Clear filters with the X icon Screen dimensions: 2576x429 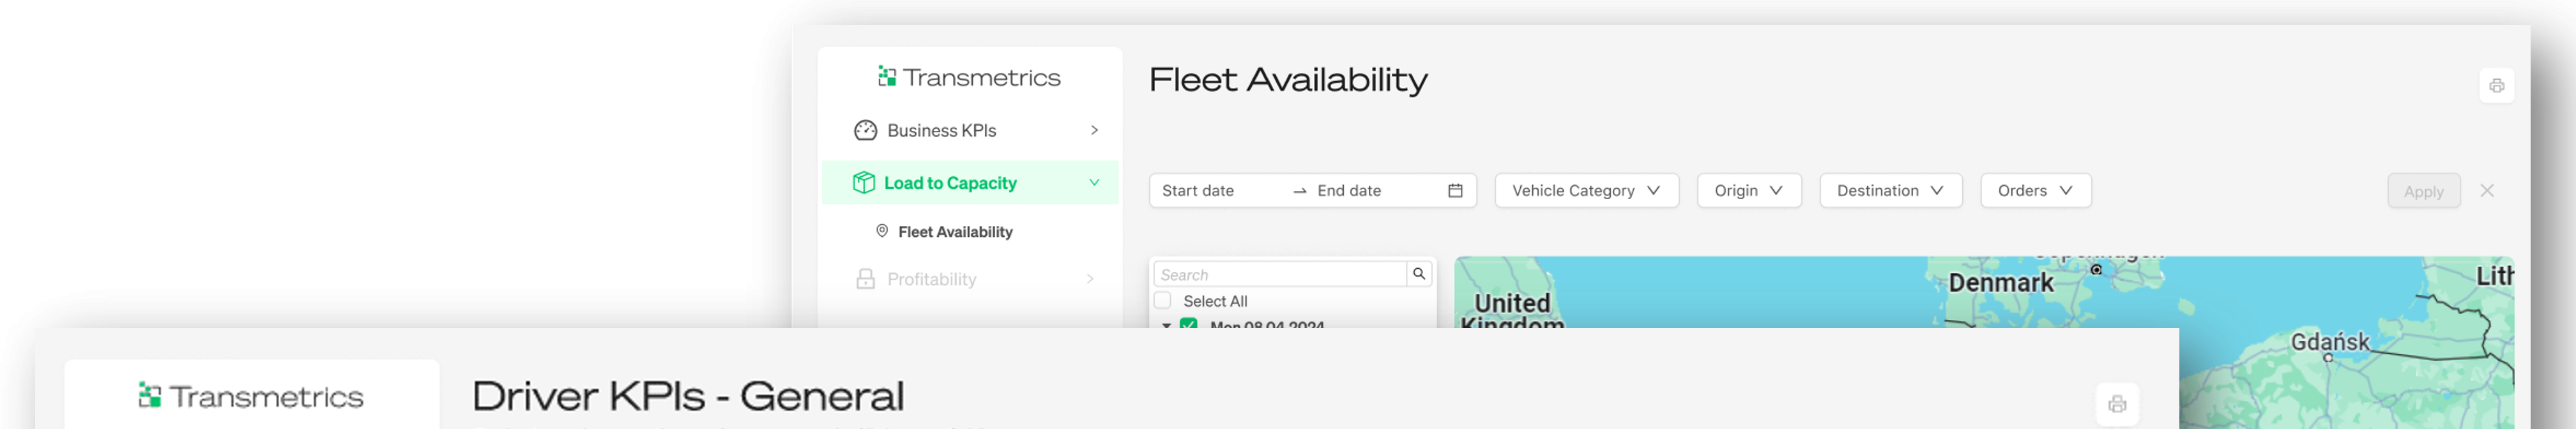[2487, 190]
